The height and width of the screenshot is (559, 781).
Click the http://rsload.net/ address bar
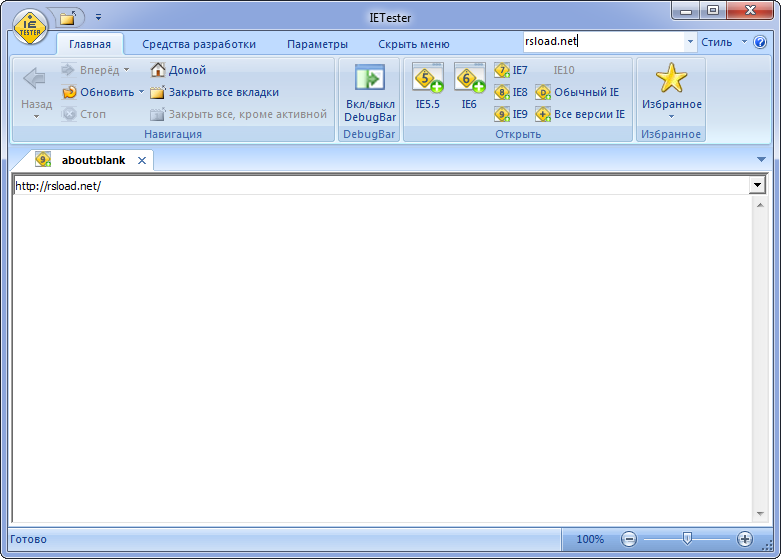click(x=381, y=186)
